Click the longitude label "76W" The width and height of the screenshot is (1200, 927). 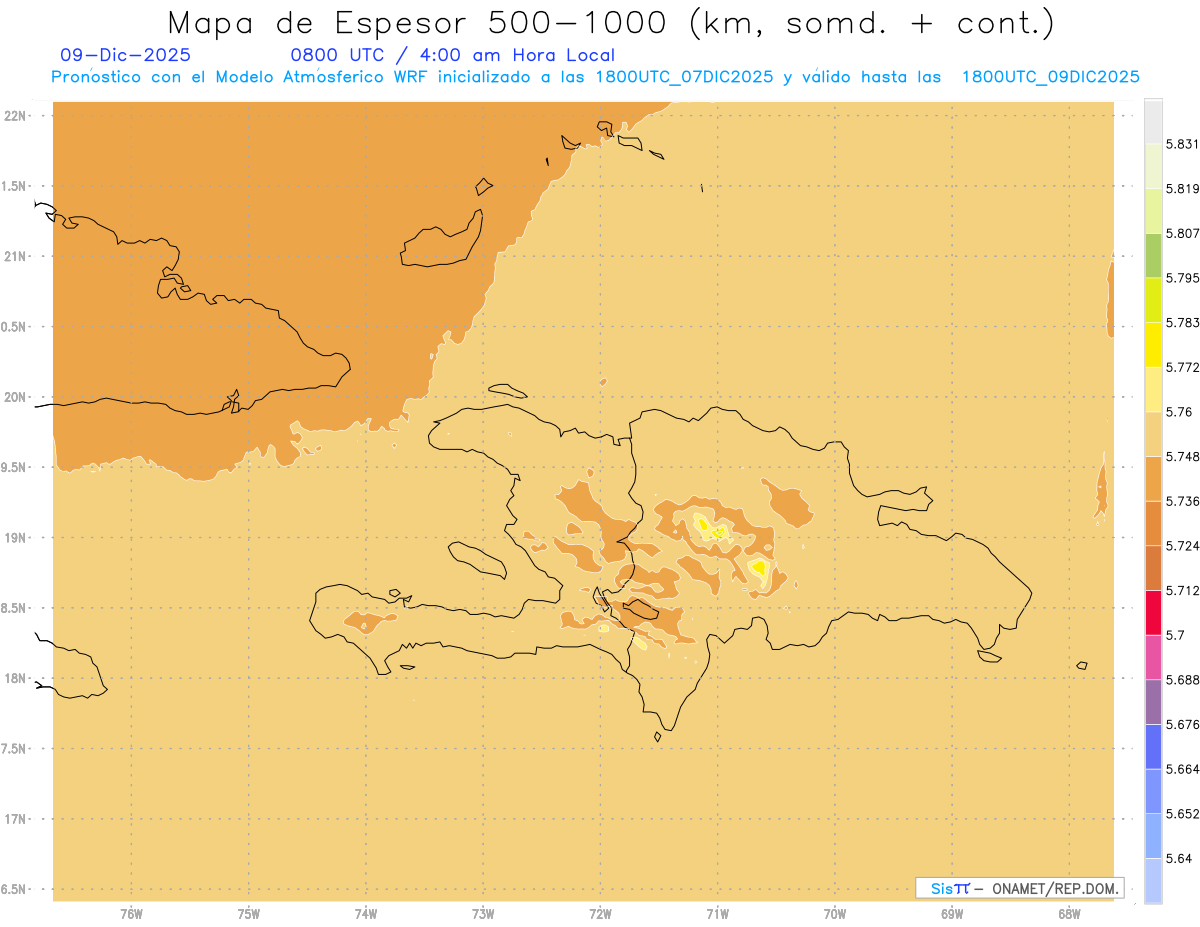coord(131,914)
